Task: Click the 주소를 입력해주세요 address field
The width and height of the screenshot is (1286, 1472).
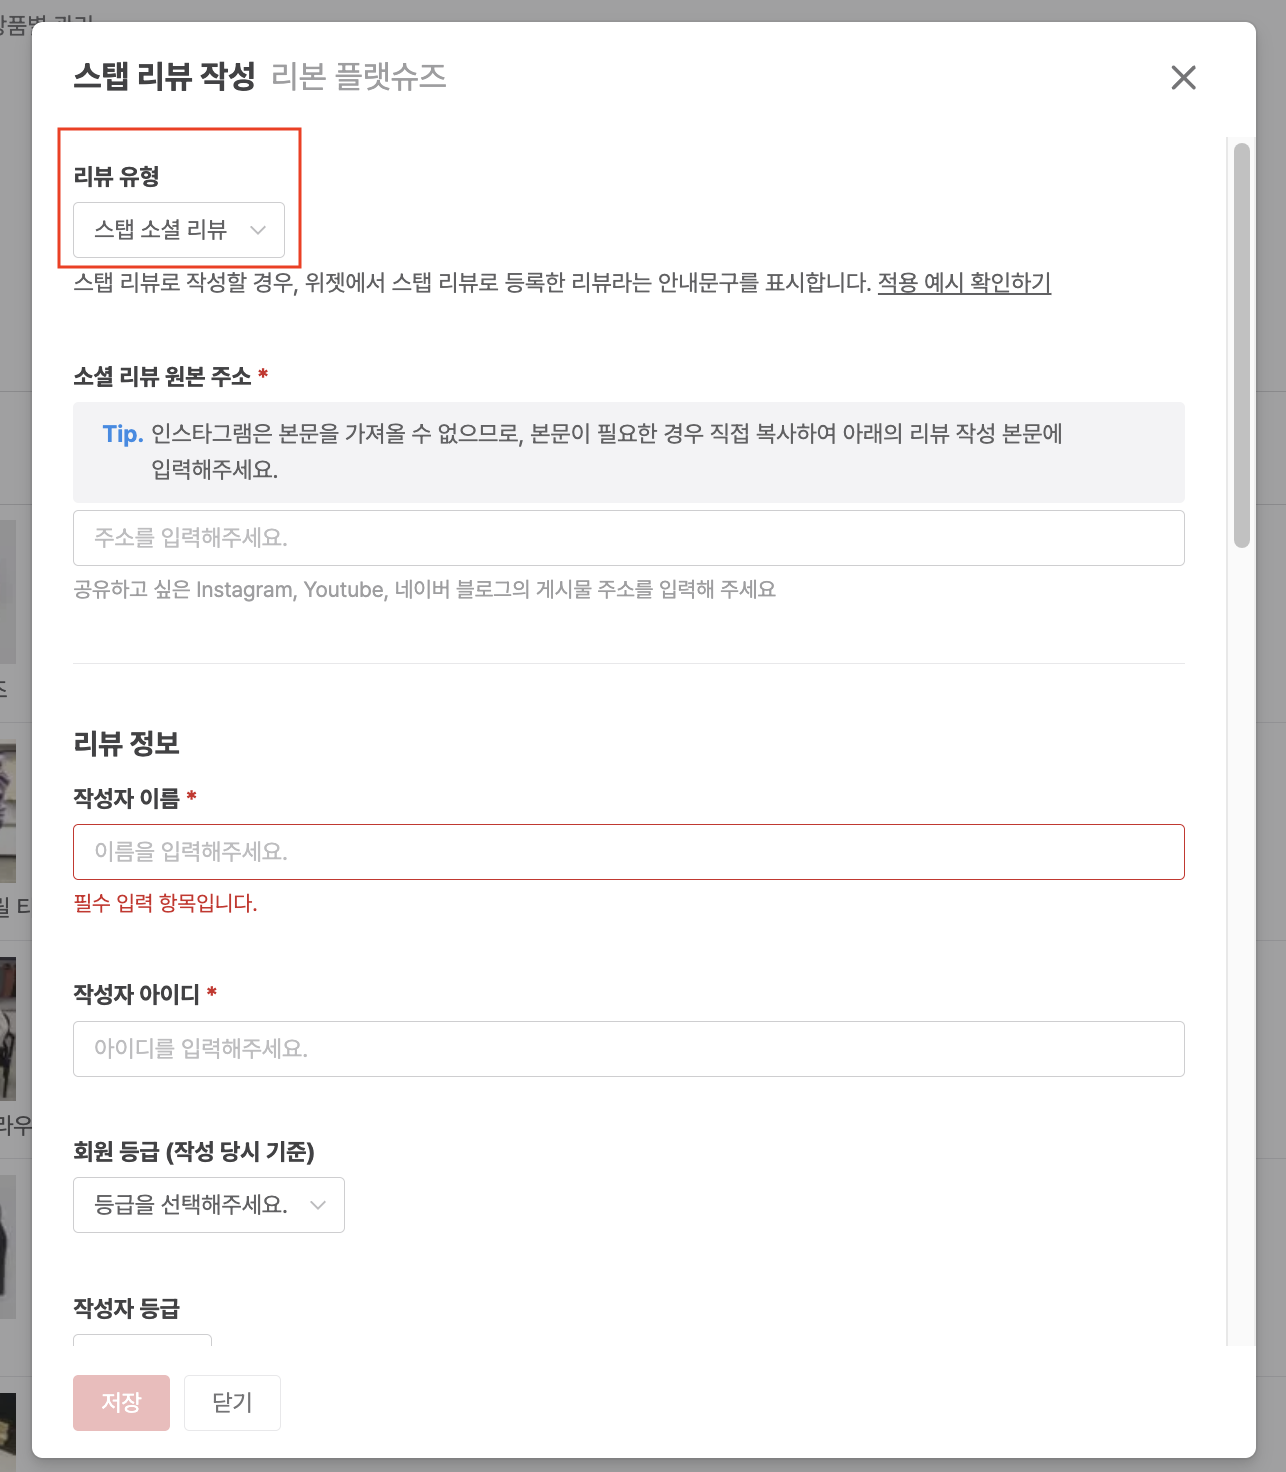Action: pos(629,538)
